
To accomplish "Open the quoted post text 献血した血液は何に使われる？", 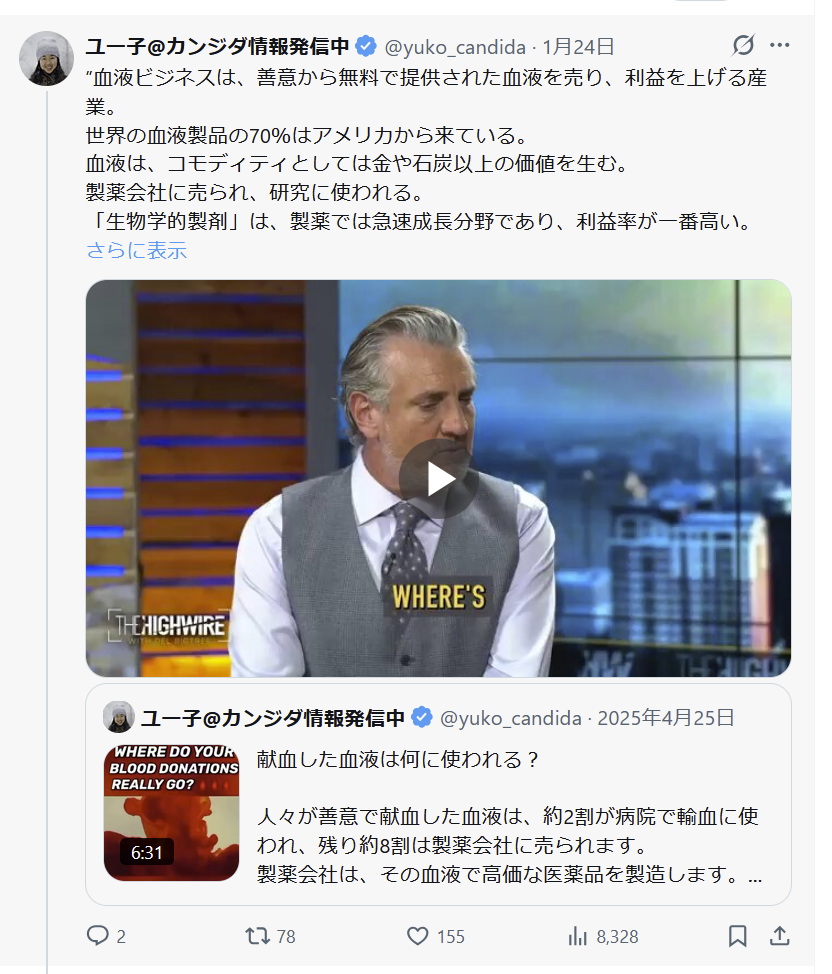I will tap(398, 759).
